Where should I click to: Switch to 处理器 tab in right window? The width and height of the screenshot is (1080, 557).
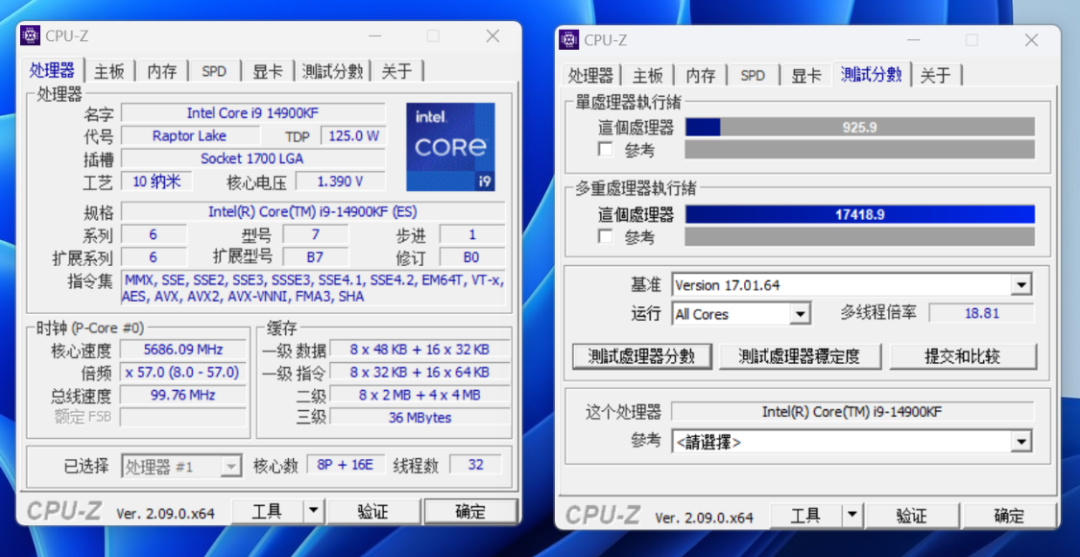[590, 75]
